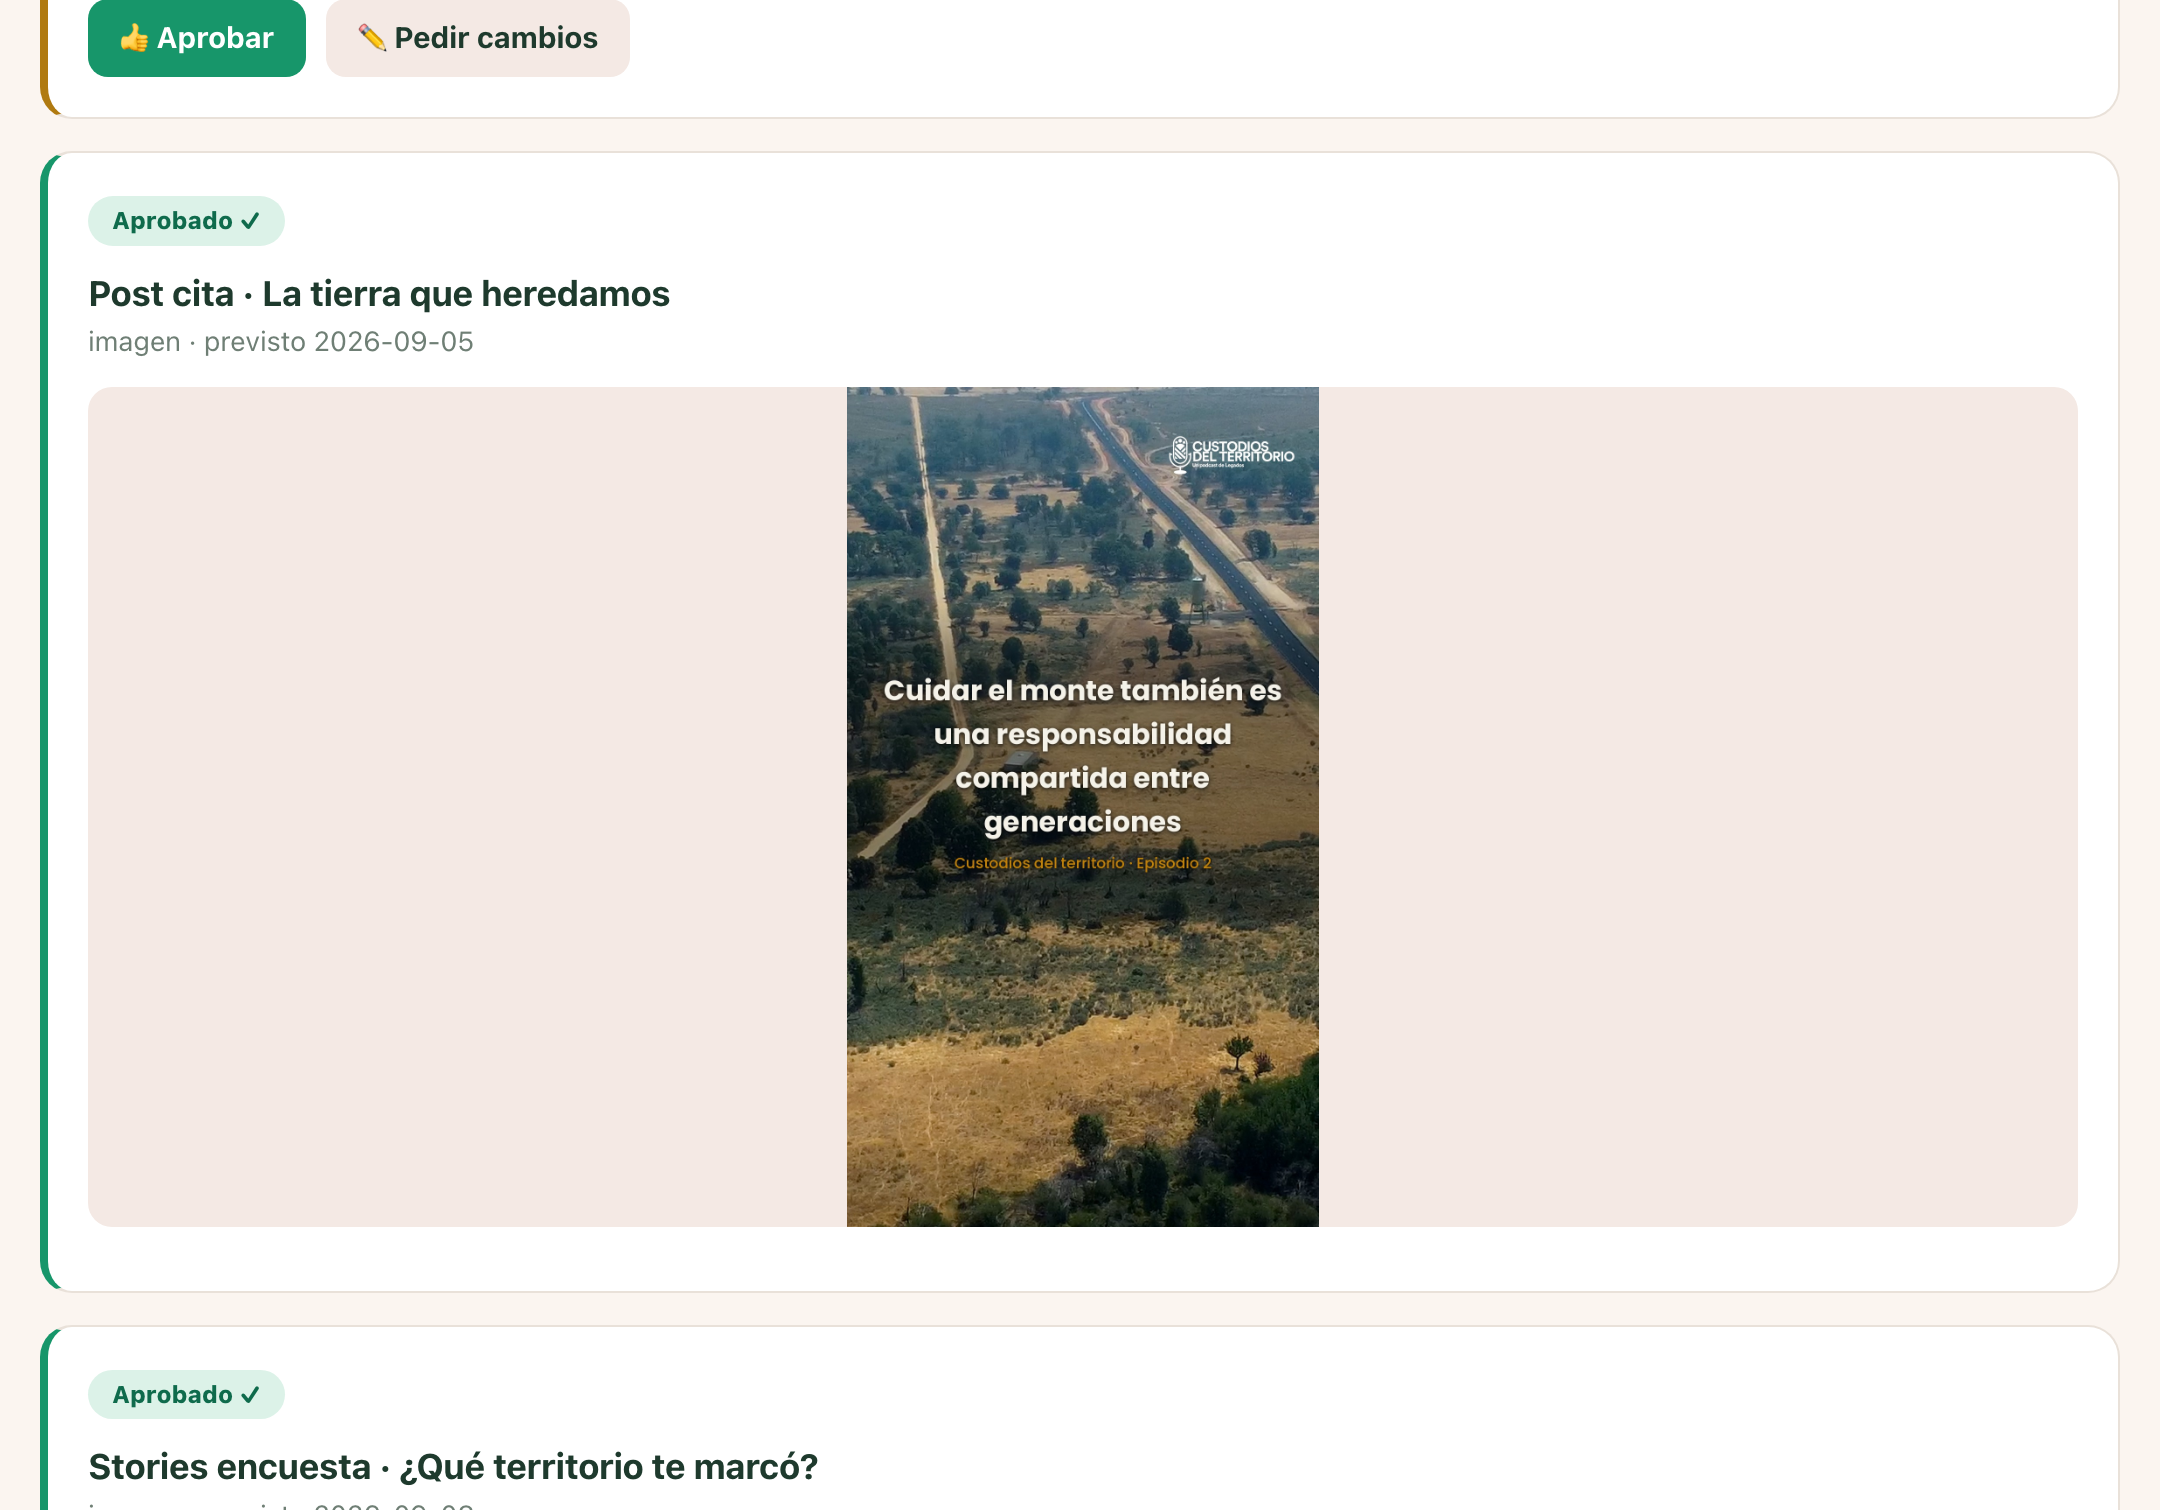Click Aprobado badge above Post cita title

point(186,221)
